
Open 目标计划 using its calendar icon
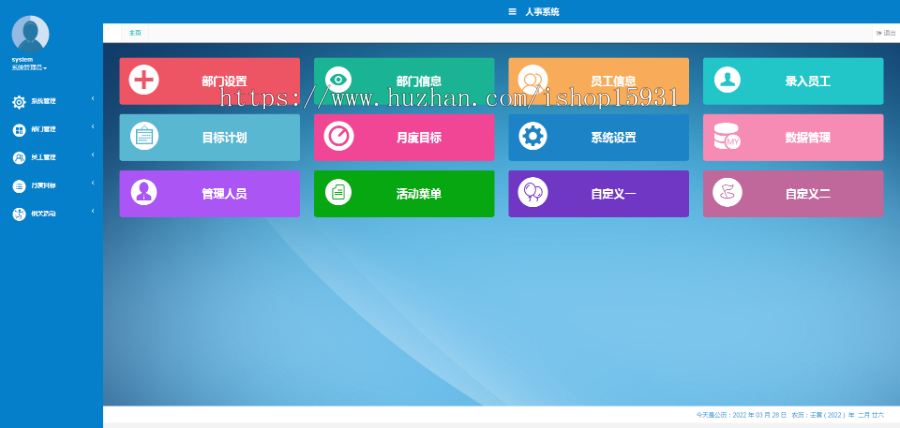tap(144, 137)
